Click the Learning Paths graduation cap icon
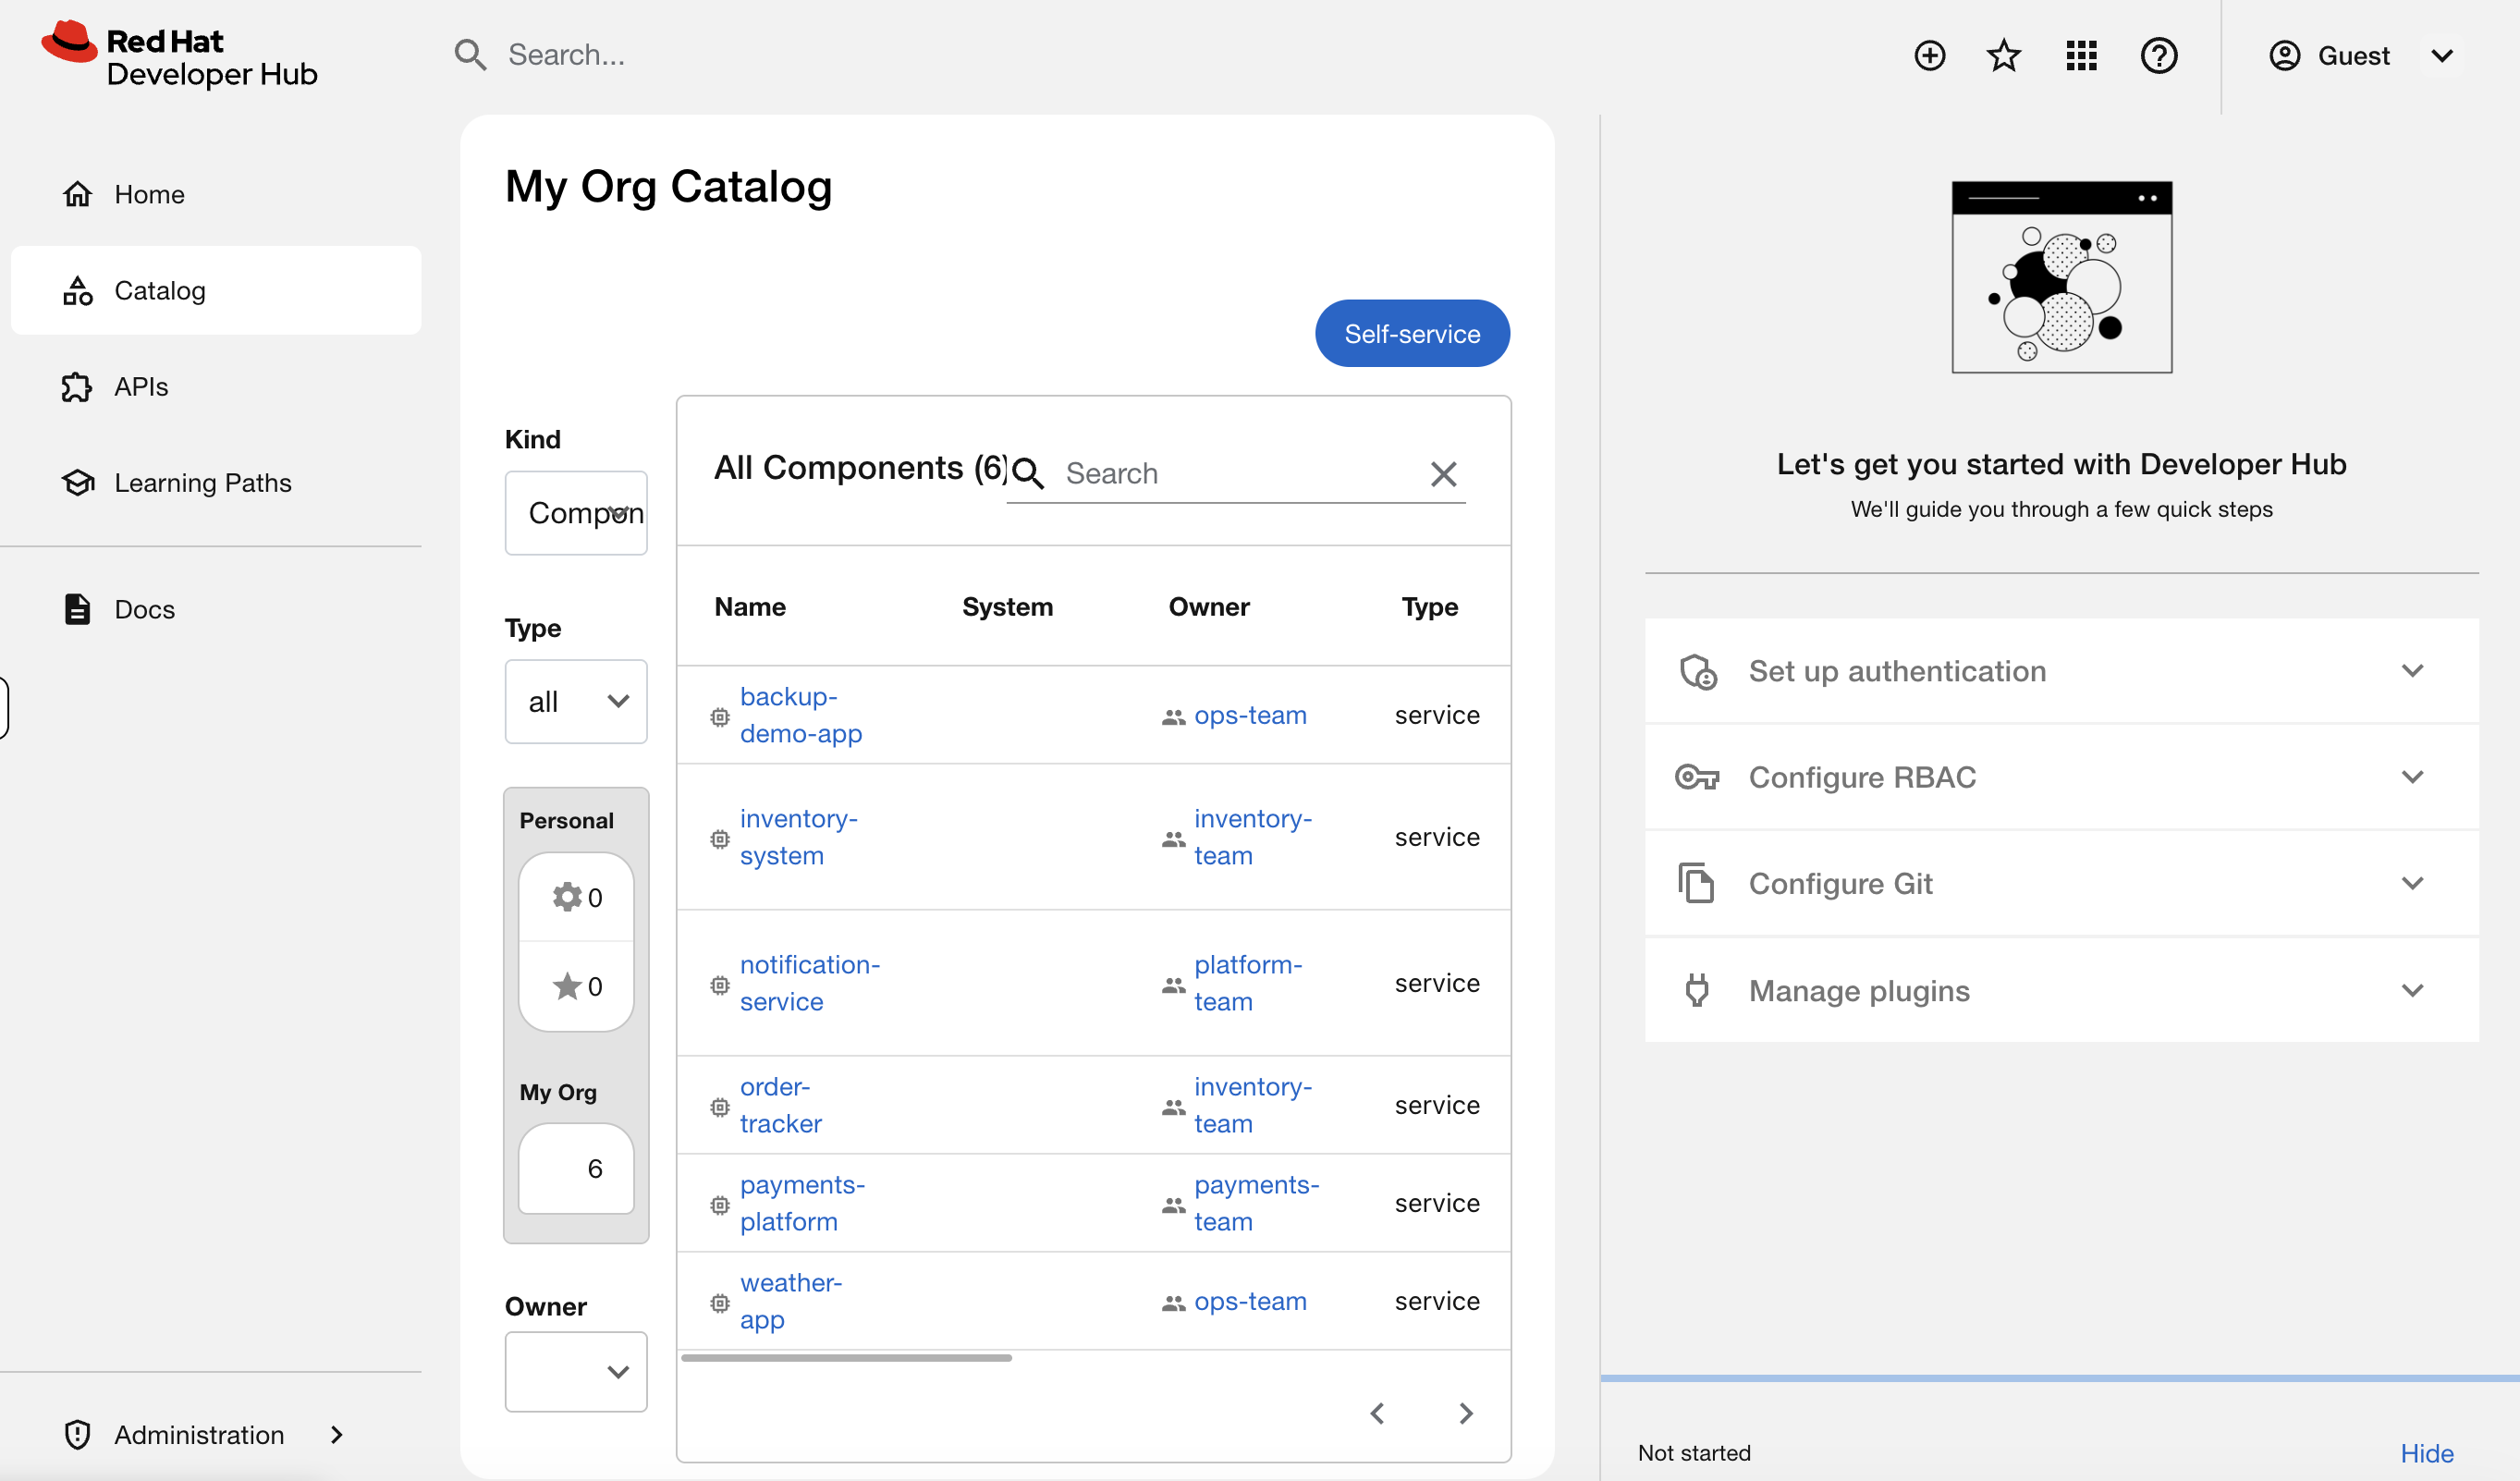The image size is (2520, 1481). point(78,483)
